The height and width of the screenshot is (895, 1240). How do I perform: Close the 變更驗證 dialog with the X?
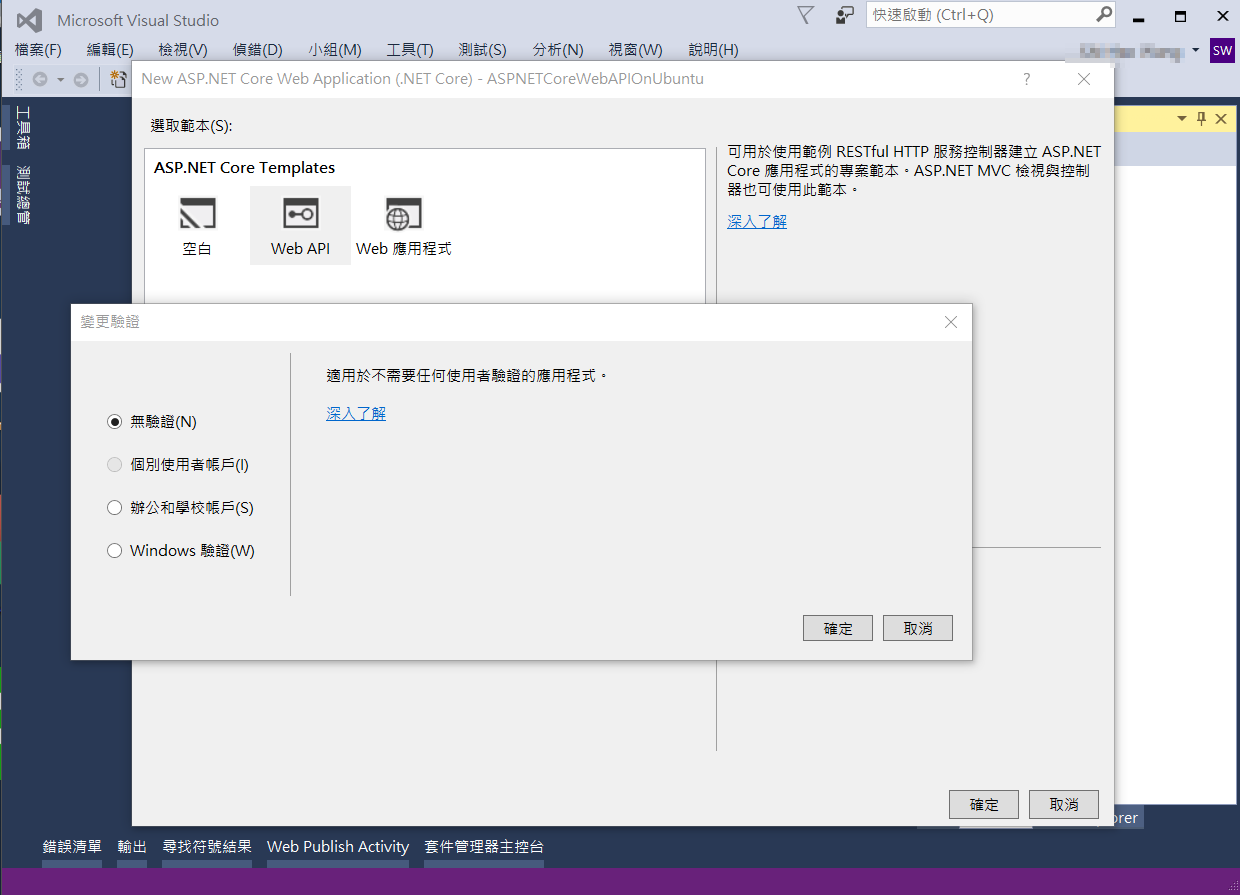[x=951, y=322]
